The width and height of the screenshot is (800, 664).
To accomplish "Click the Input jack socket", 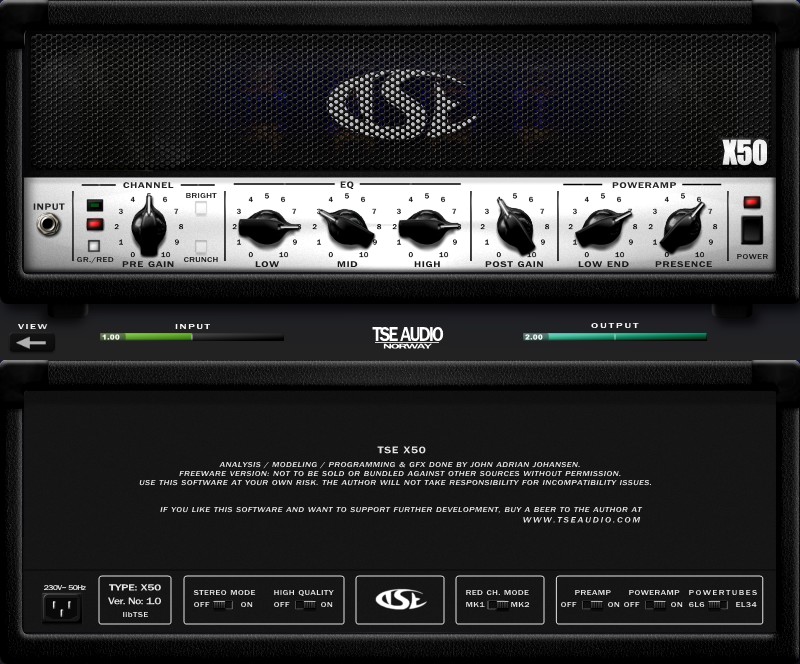I will click(48, 225).
